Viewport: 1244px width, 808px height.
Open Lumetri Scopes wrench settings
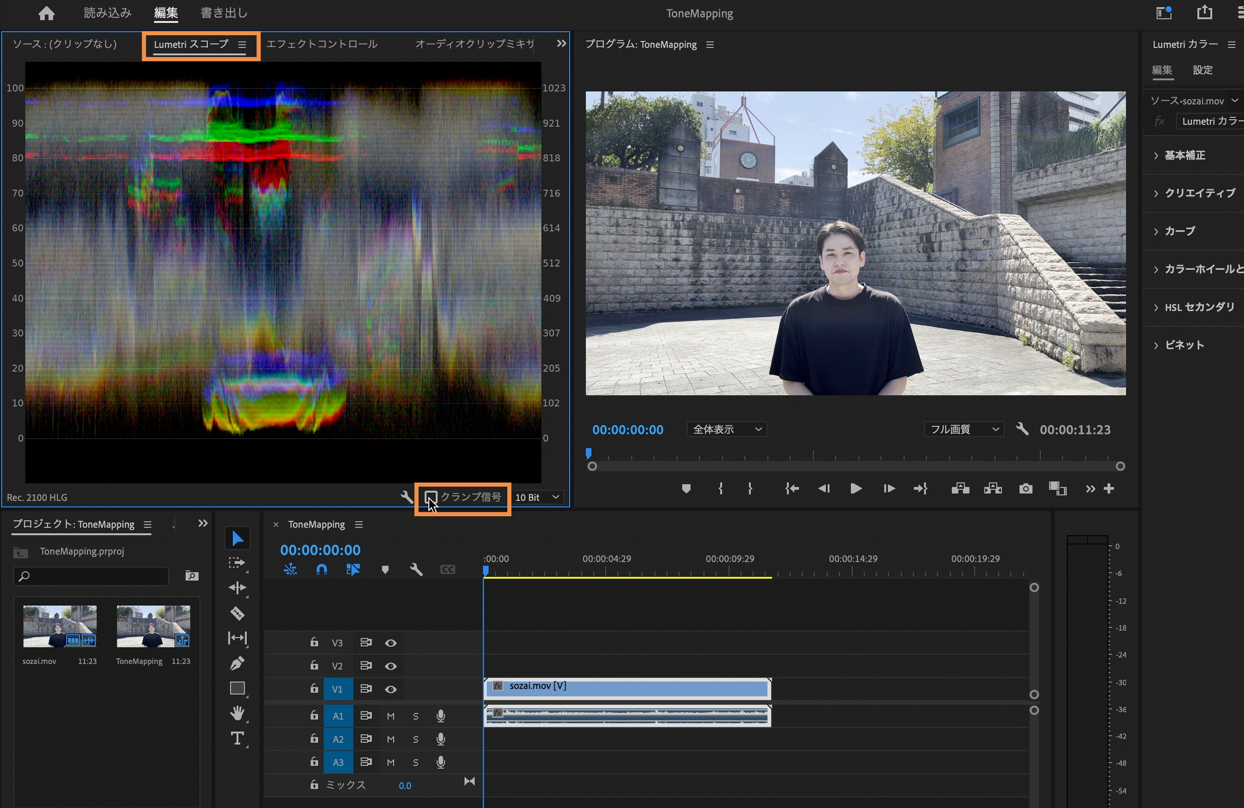[x=407, y=497]
